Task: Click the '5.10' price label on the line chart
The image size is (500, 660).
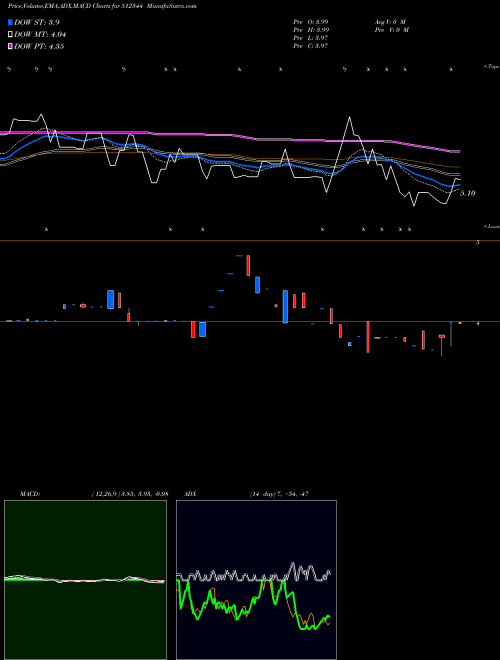Action: (468, 193)
